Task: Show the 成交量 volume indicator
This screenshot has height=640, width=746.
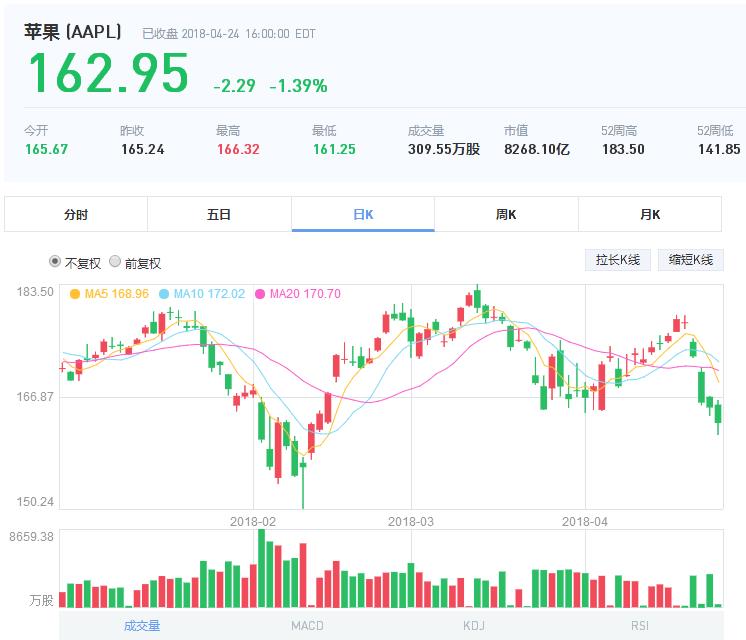Action: [x=142, y=625]
